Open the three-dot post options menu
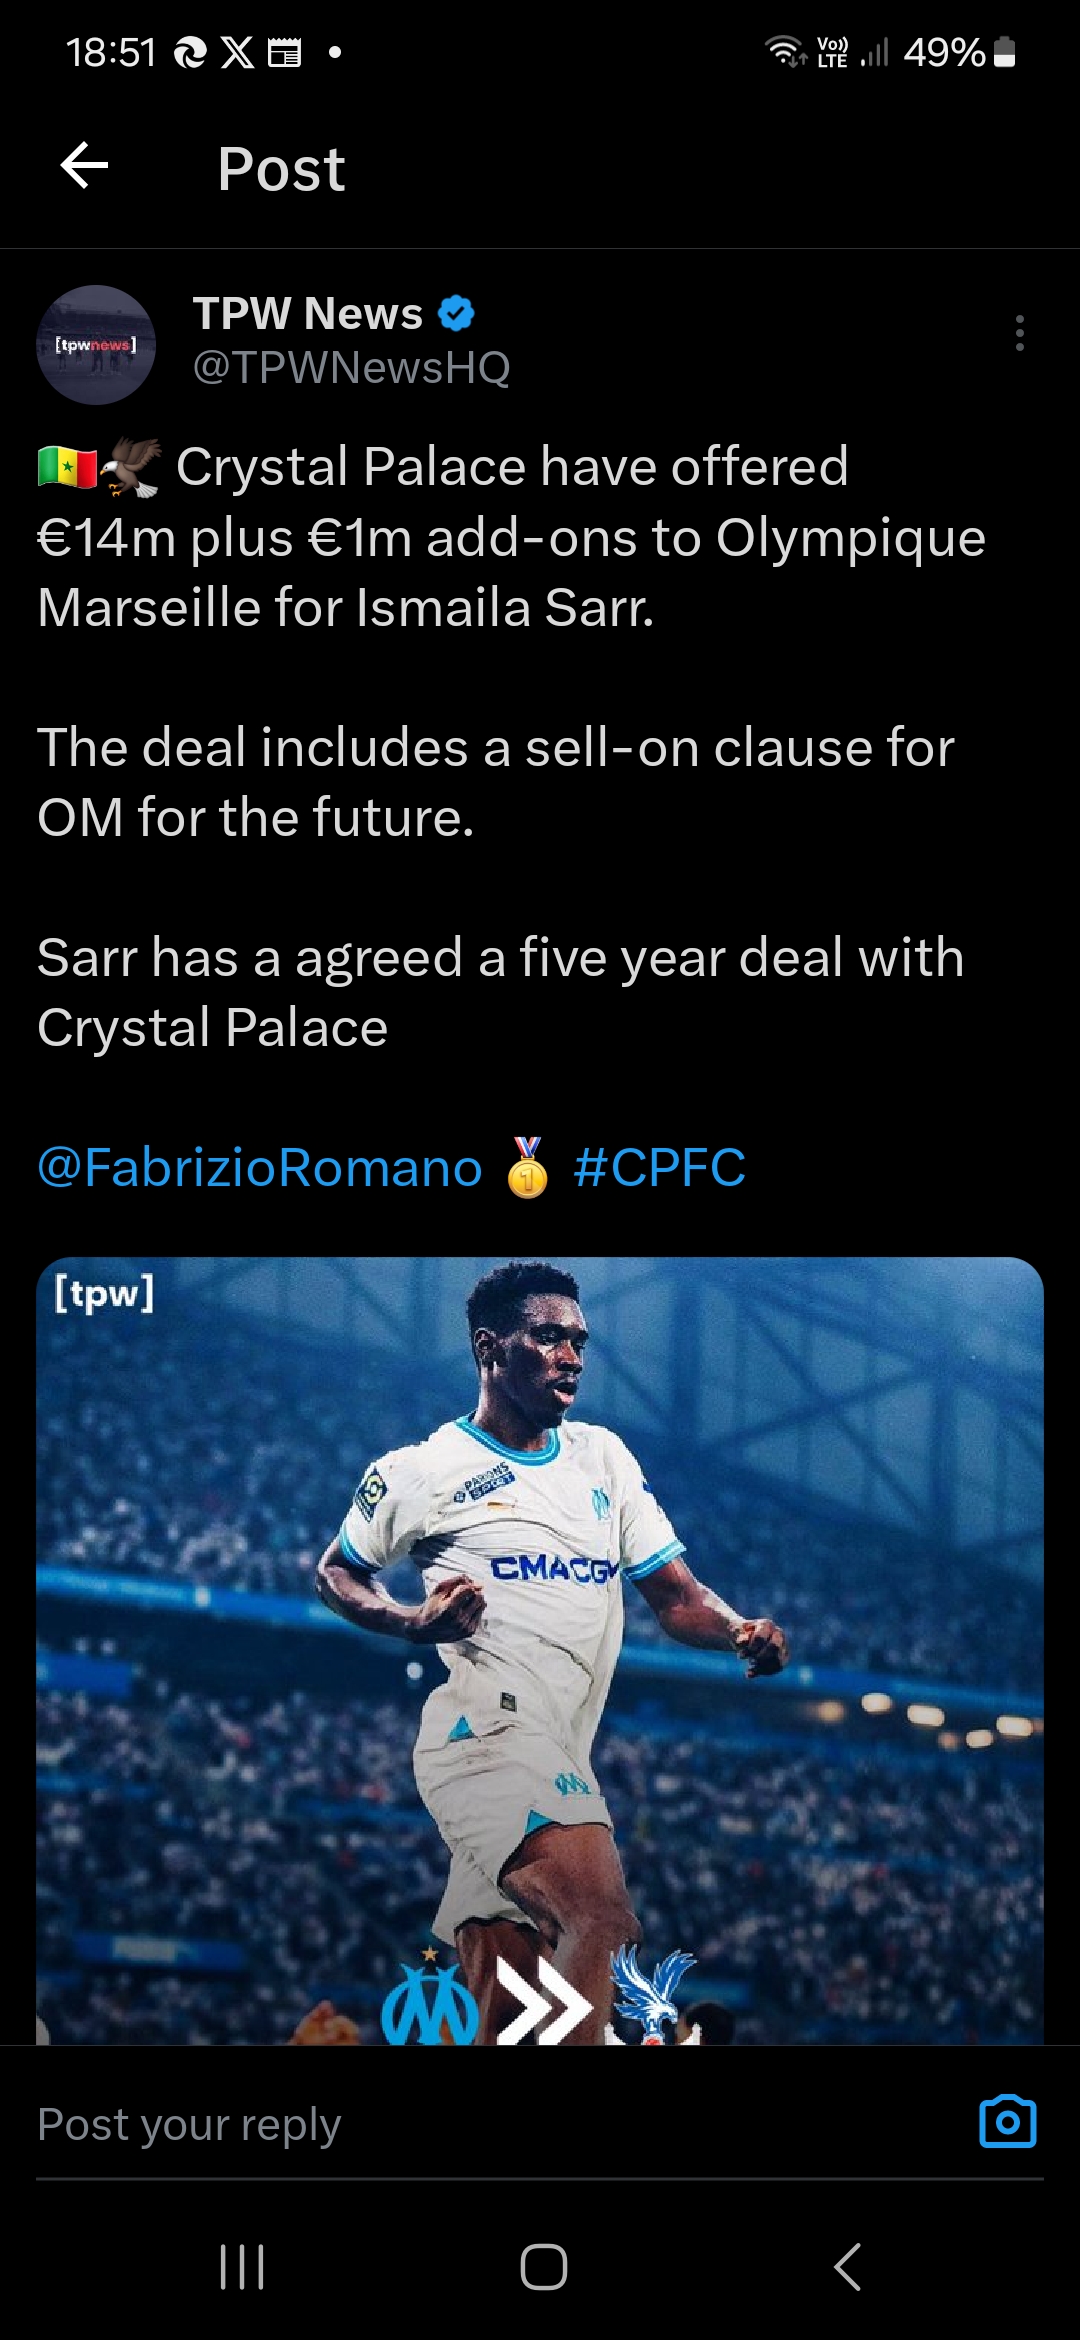The width and height of the screenshot is (1080, 2340). pos(1019,333)
